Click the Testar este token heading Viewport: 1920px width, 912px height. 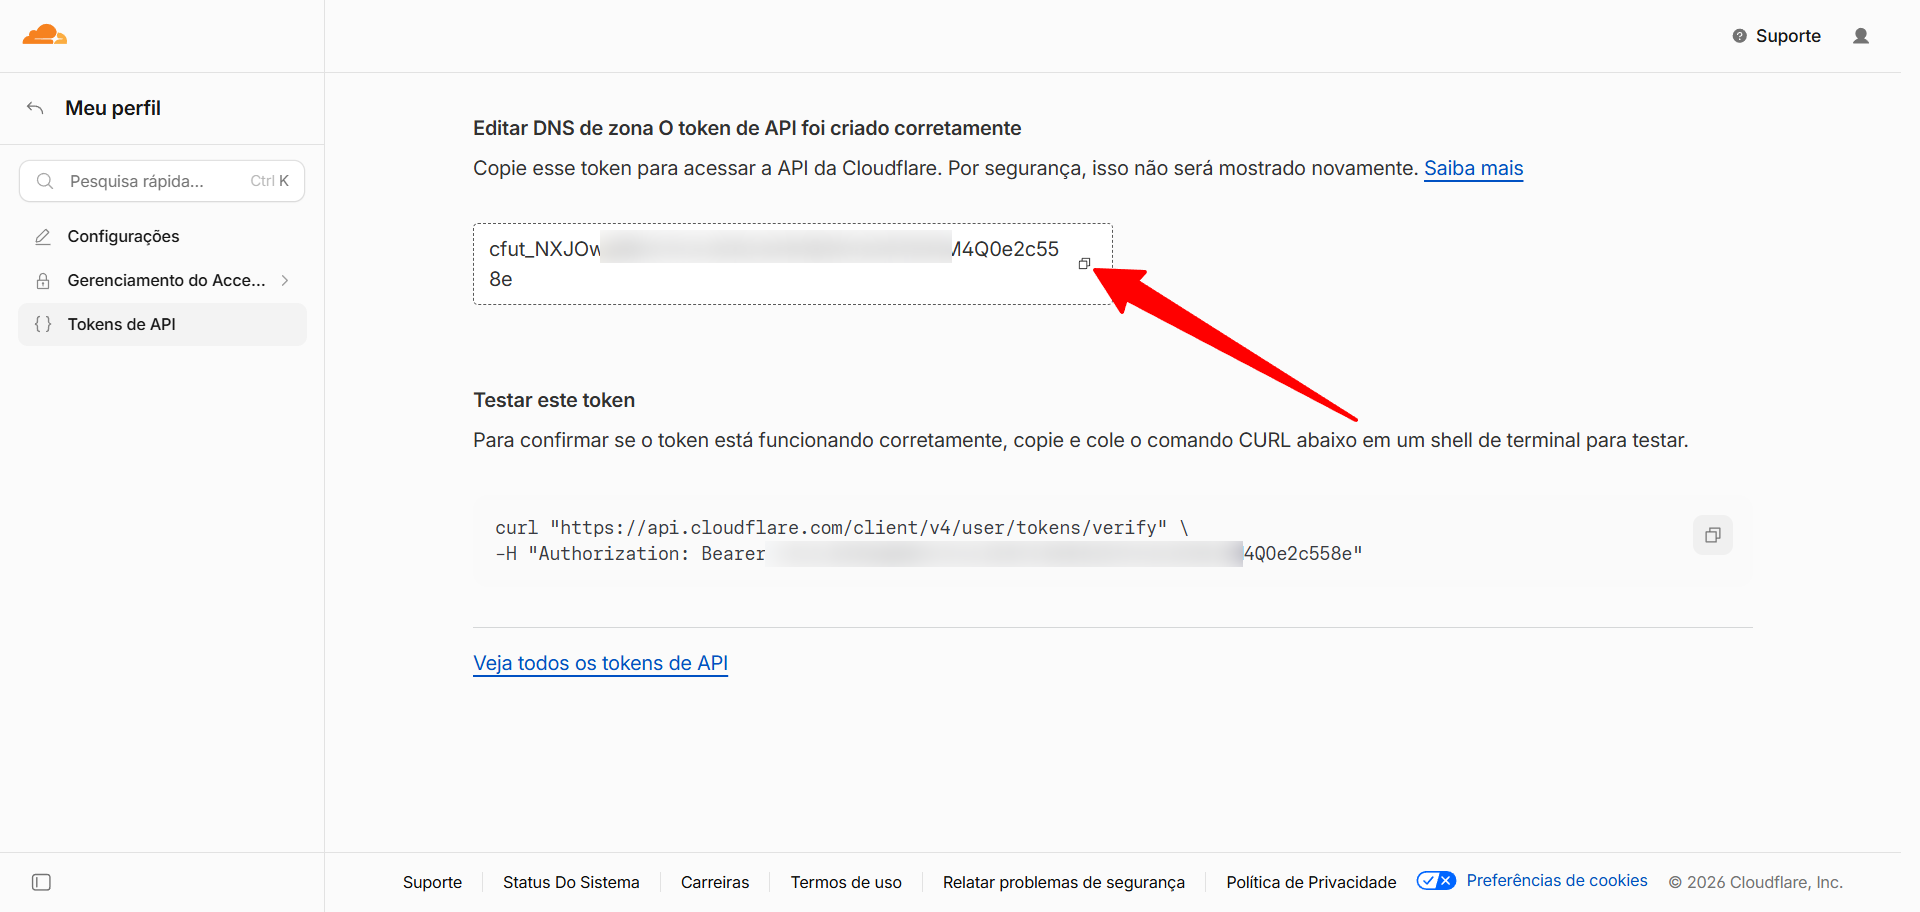click(x=554, y=400)
